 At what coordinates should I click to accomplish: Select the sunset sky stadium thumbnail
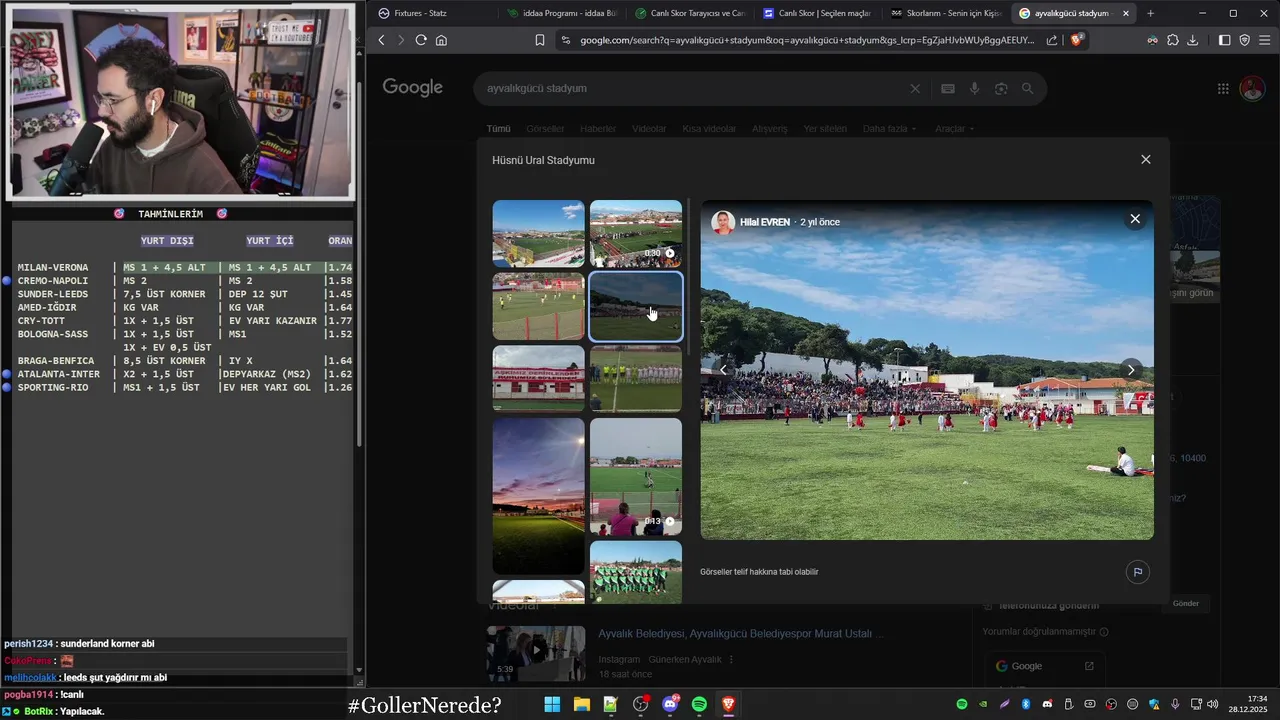pyautogui.click(x=538, y=496)
